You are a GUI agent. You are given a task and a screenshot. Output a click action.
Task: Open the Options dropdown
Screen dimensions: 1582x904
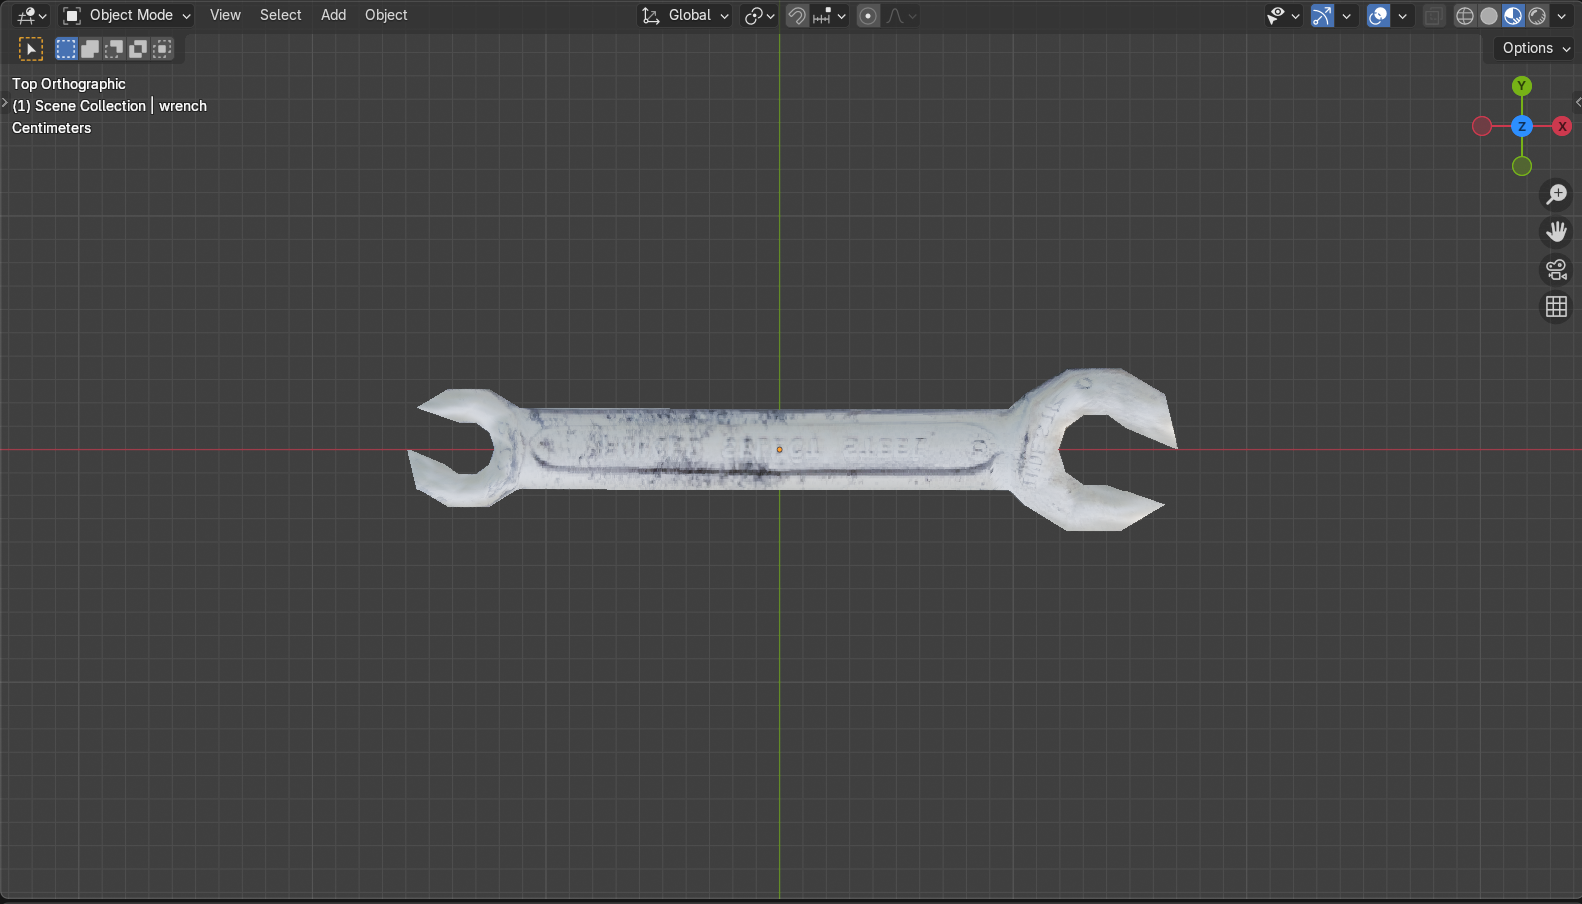[x=1536, y=48]
